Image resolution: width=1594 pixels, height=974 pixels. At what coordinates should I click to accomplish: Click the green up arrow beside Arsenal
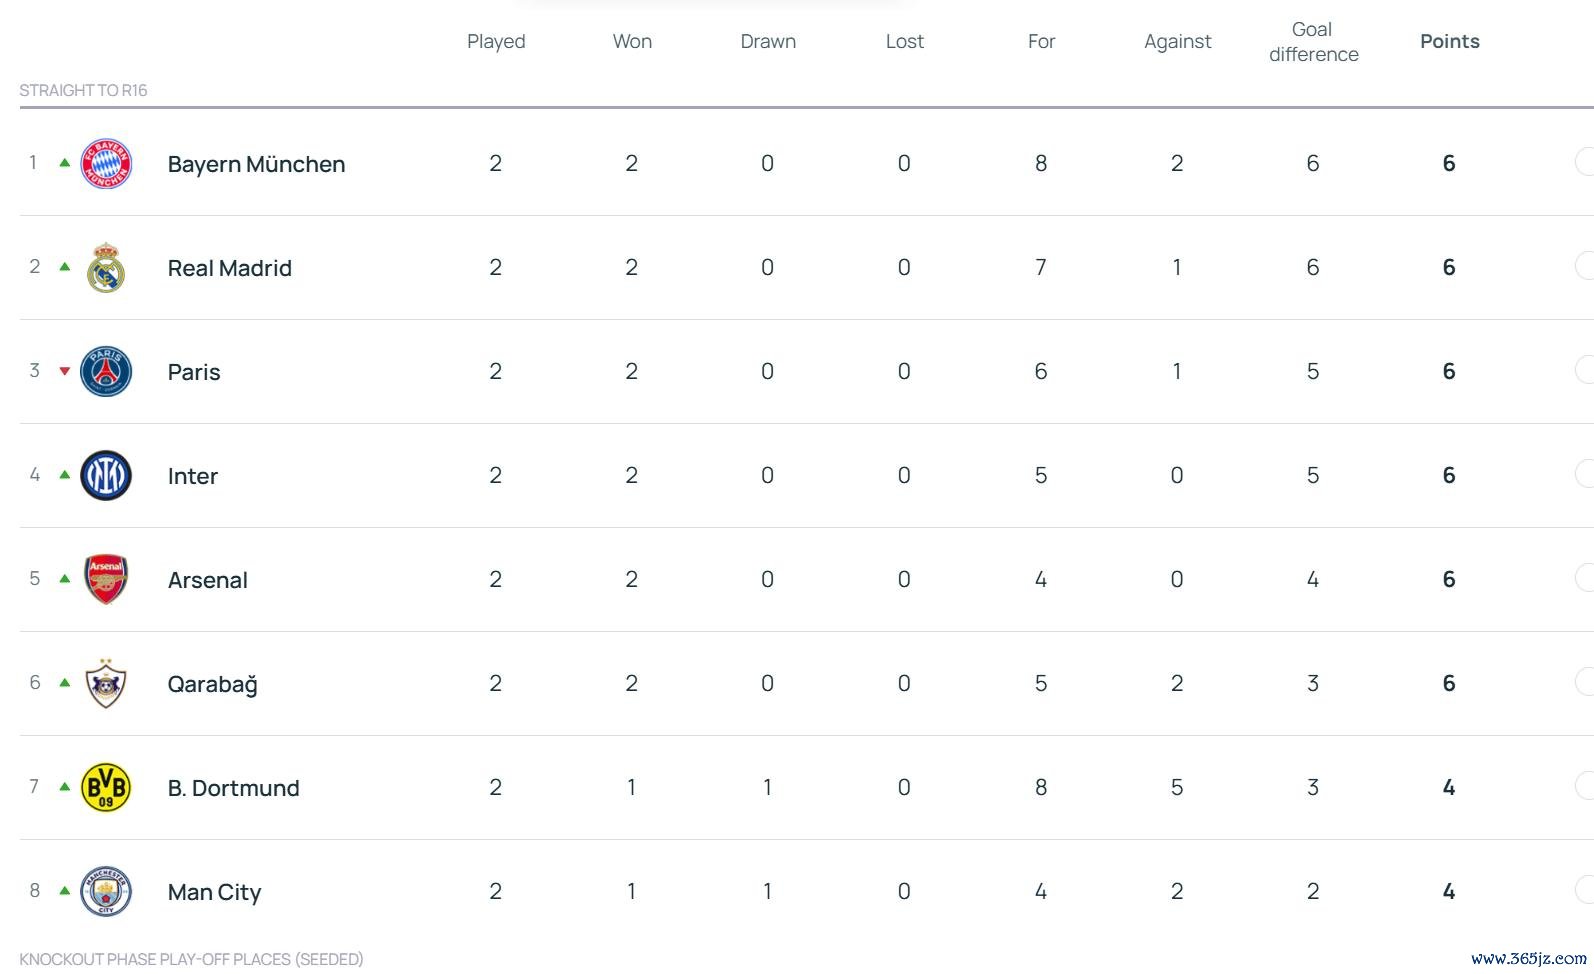click(65, 579)
